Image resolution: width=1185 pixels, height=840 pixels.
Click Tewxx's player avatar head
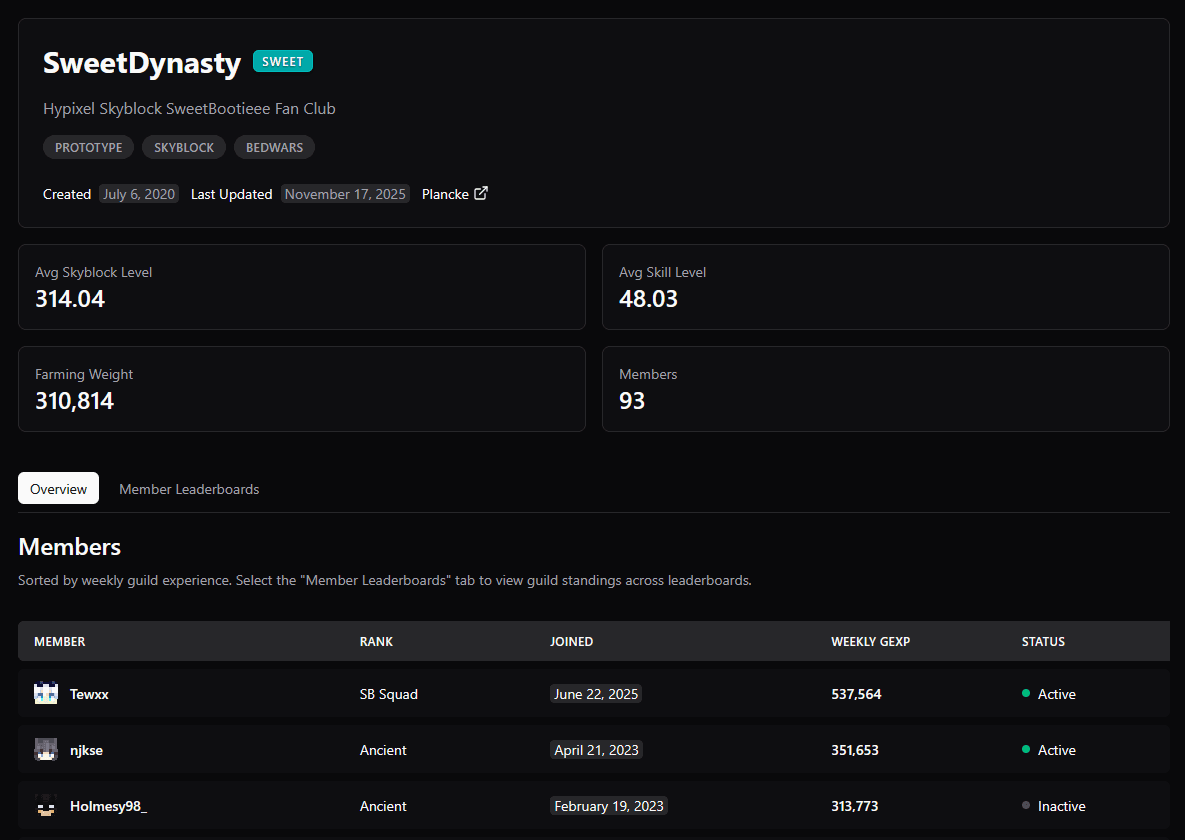[46, 693]
